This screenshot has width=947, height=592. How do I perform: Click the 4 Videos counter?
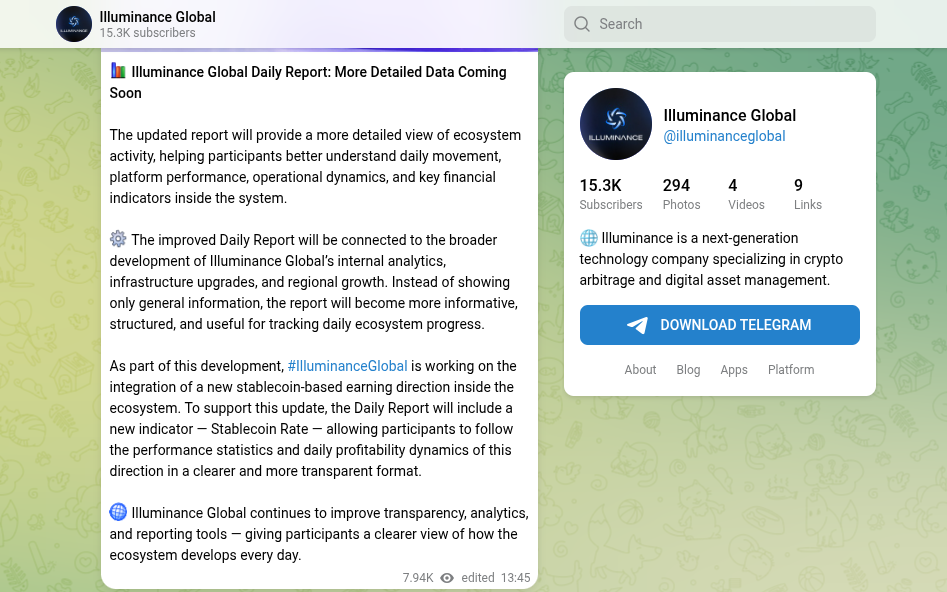746,194
